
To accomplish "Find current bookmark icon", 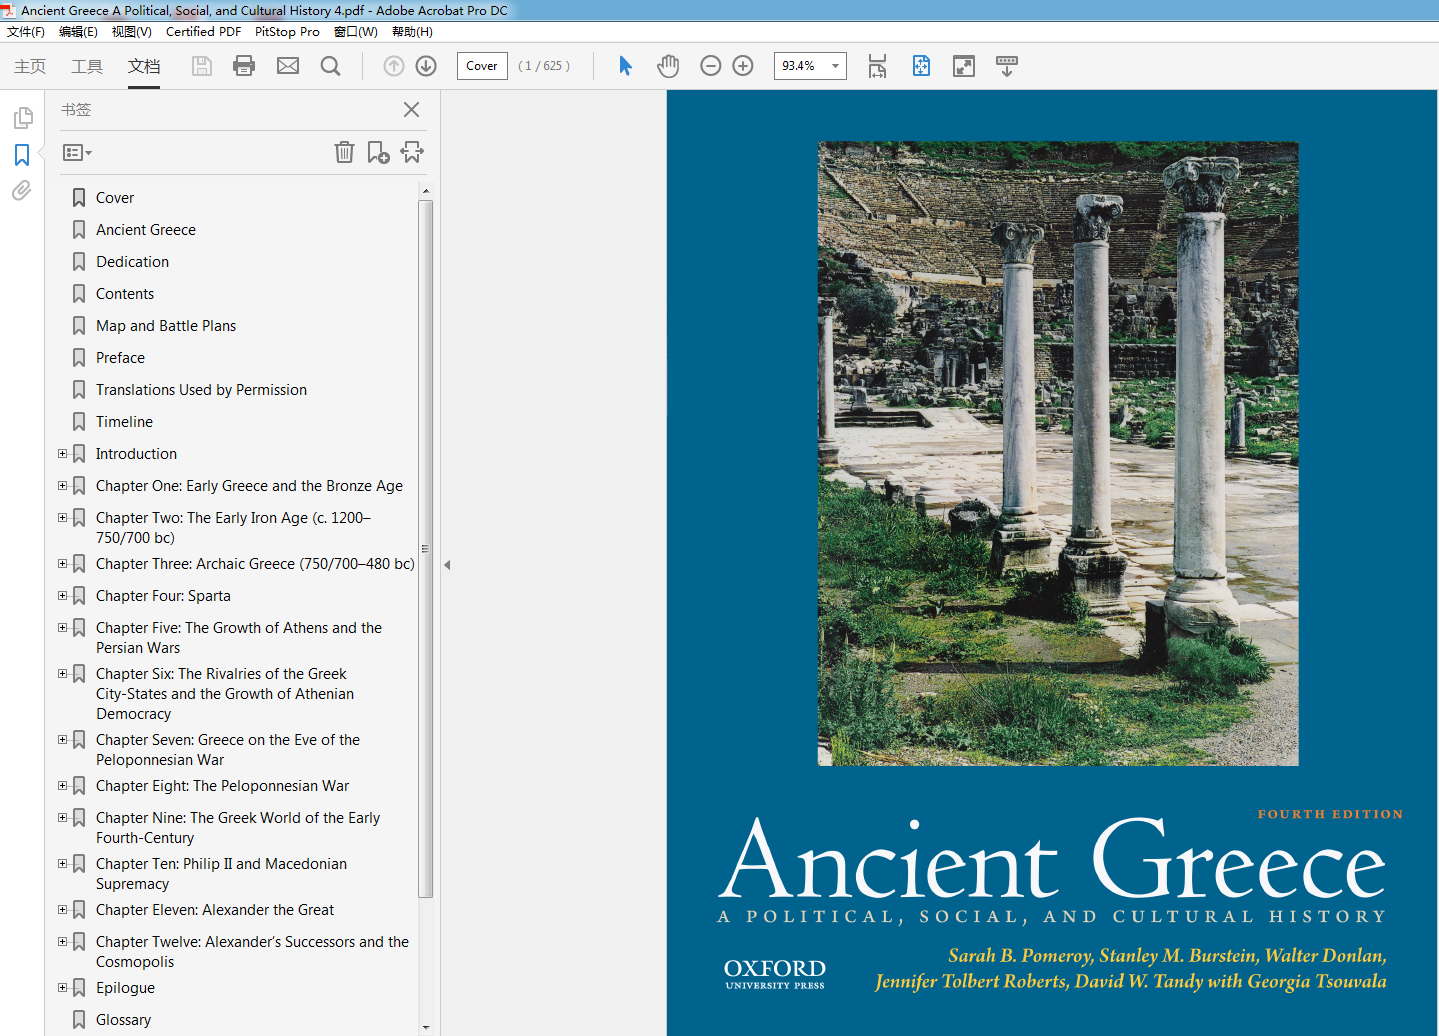I will click(x=412, y=152).
